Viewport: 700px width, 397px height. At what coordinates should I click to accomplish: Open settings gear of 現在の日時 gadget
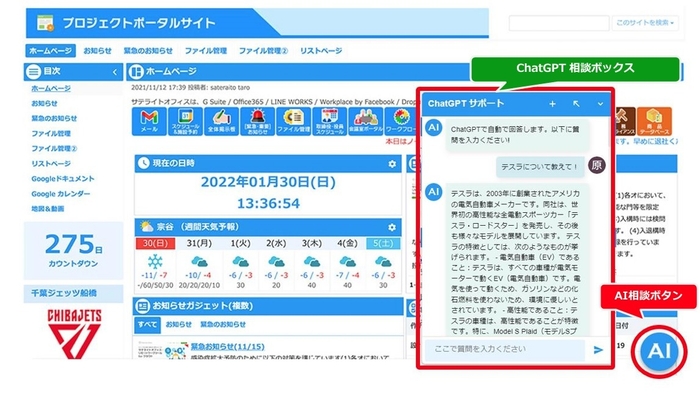392,164
